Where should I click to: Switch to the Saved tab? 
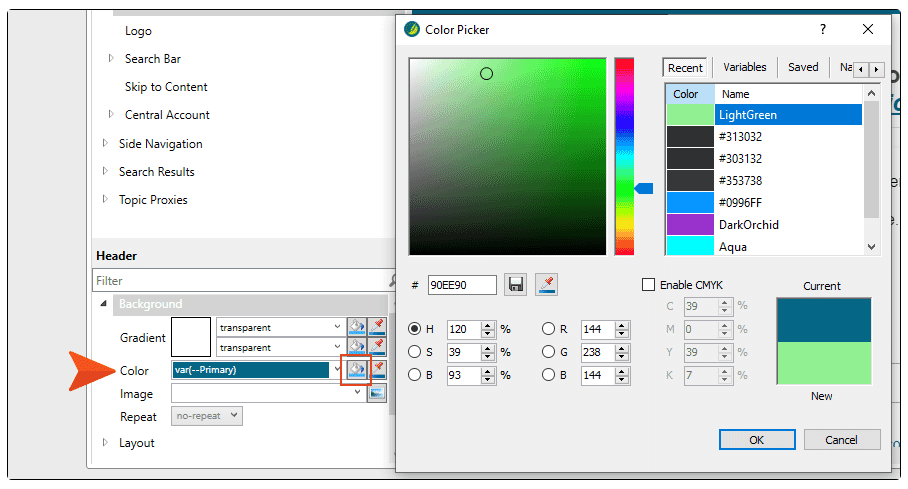803,67
